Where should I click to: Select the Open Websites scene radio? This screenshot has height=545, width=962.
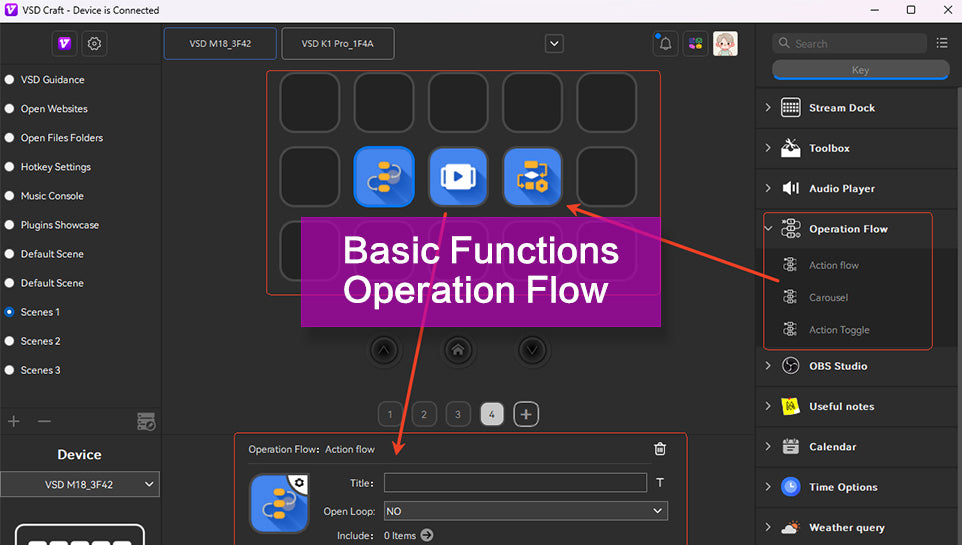pyautogui.click(x=9, y=109)
